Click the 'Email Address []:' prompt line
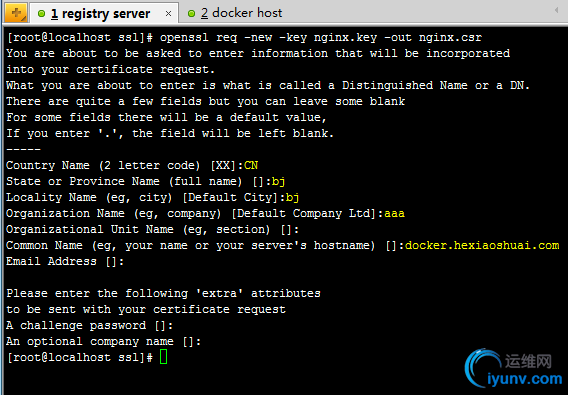Viewport: 568px width, 395px height. click(65, 261)
